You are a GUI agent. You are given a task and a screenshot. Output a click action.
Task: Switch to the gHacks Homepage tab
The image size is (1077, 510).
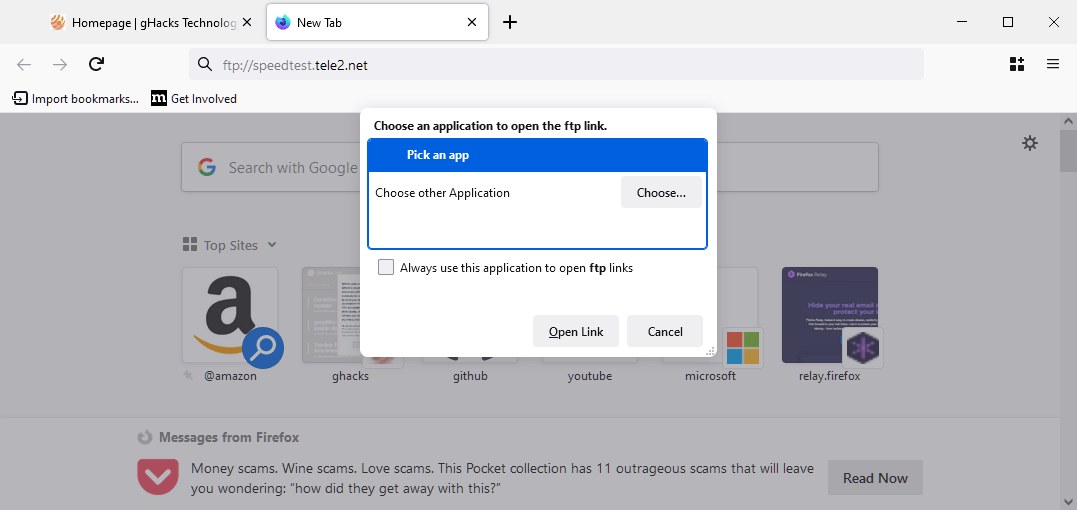point(145,22)
